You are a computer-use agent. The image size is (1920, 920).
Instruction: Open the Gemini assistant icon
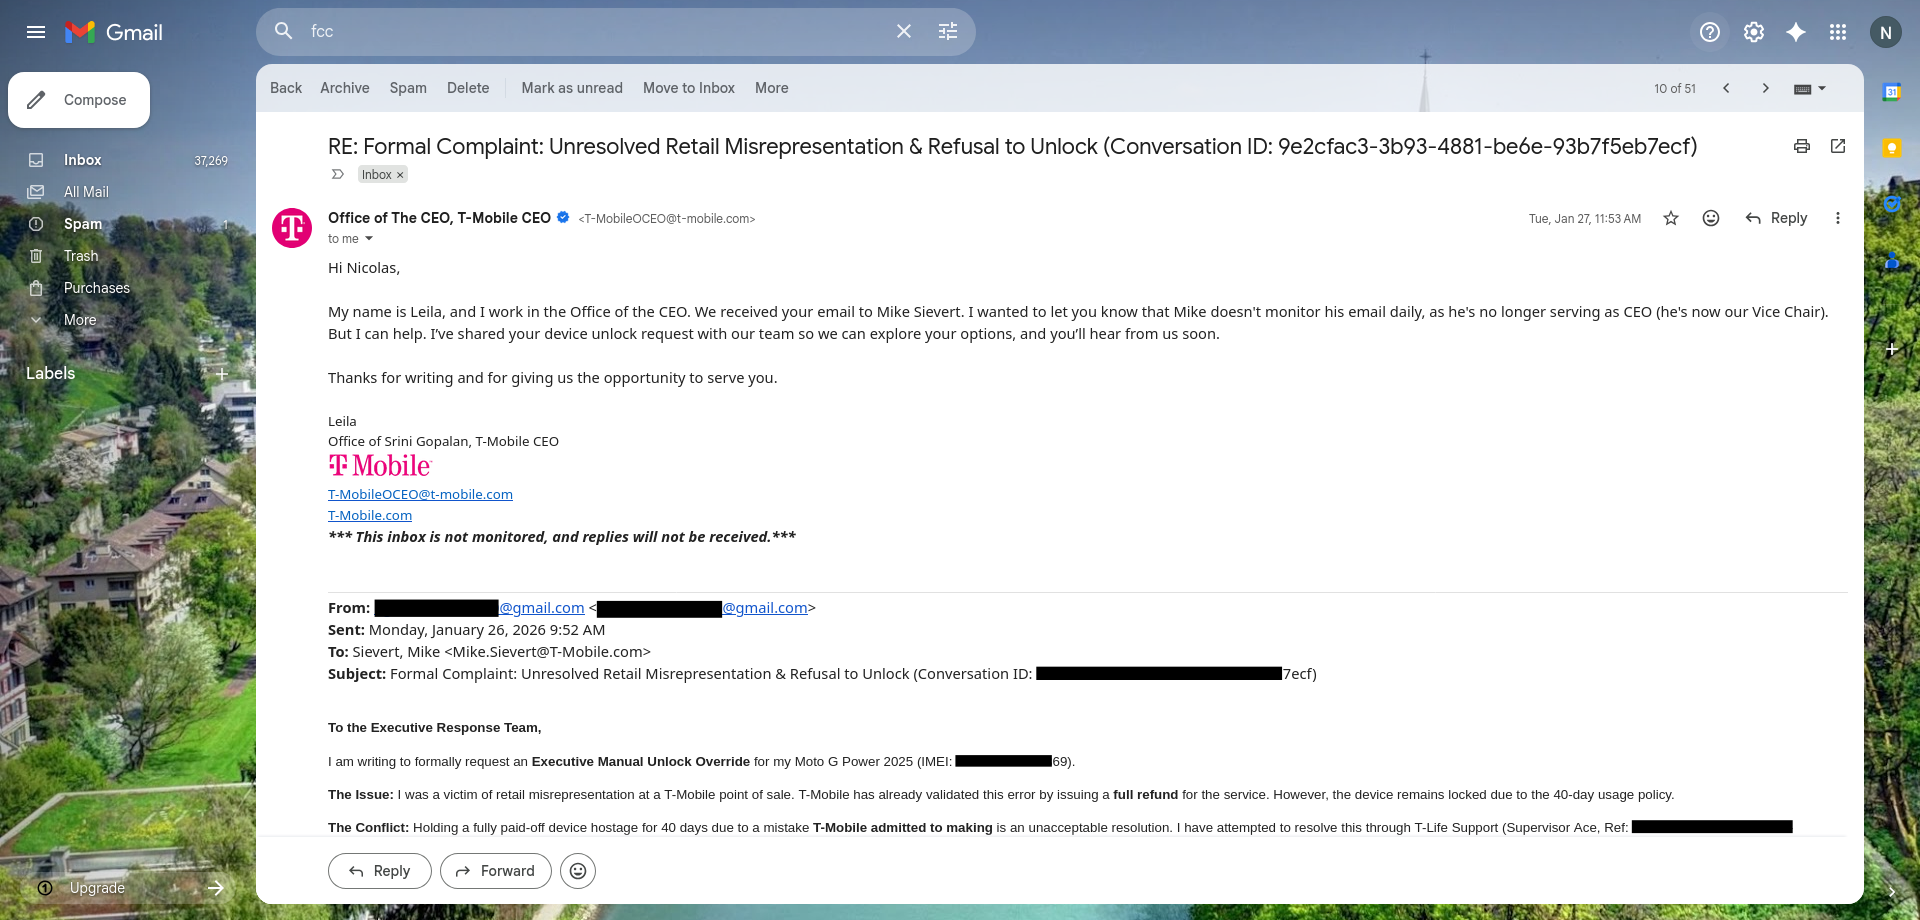click(x=1796, y=31)
